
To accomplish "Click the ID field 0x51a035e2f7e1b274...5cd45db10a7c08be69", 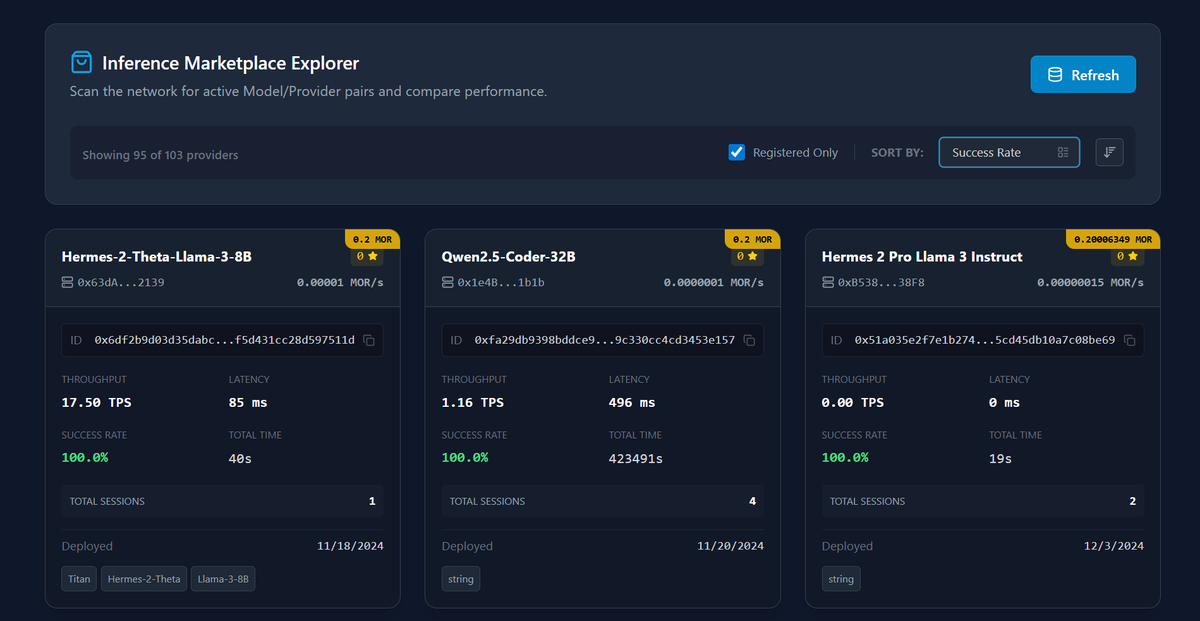I will (x=982, y=340).
